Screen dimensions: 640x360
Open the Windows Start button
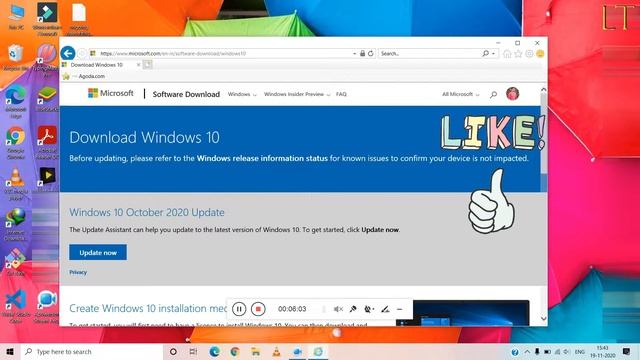10,351
